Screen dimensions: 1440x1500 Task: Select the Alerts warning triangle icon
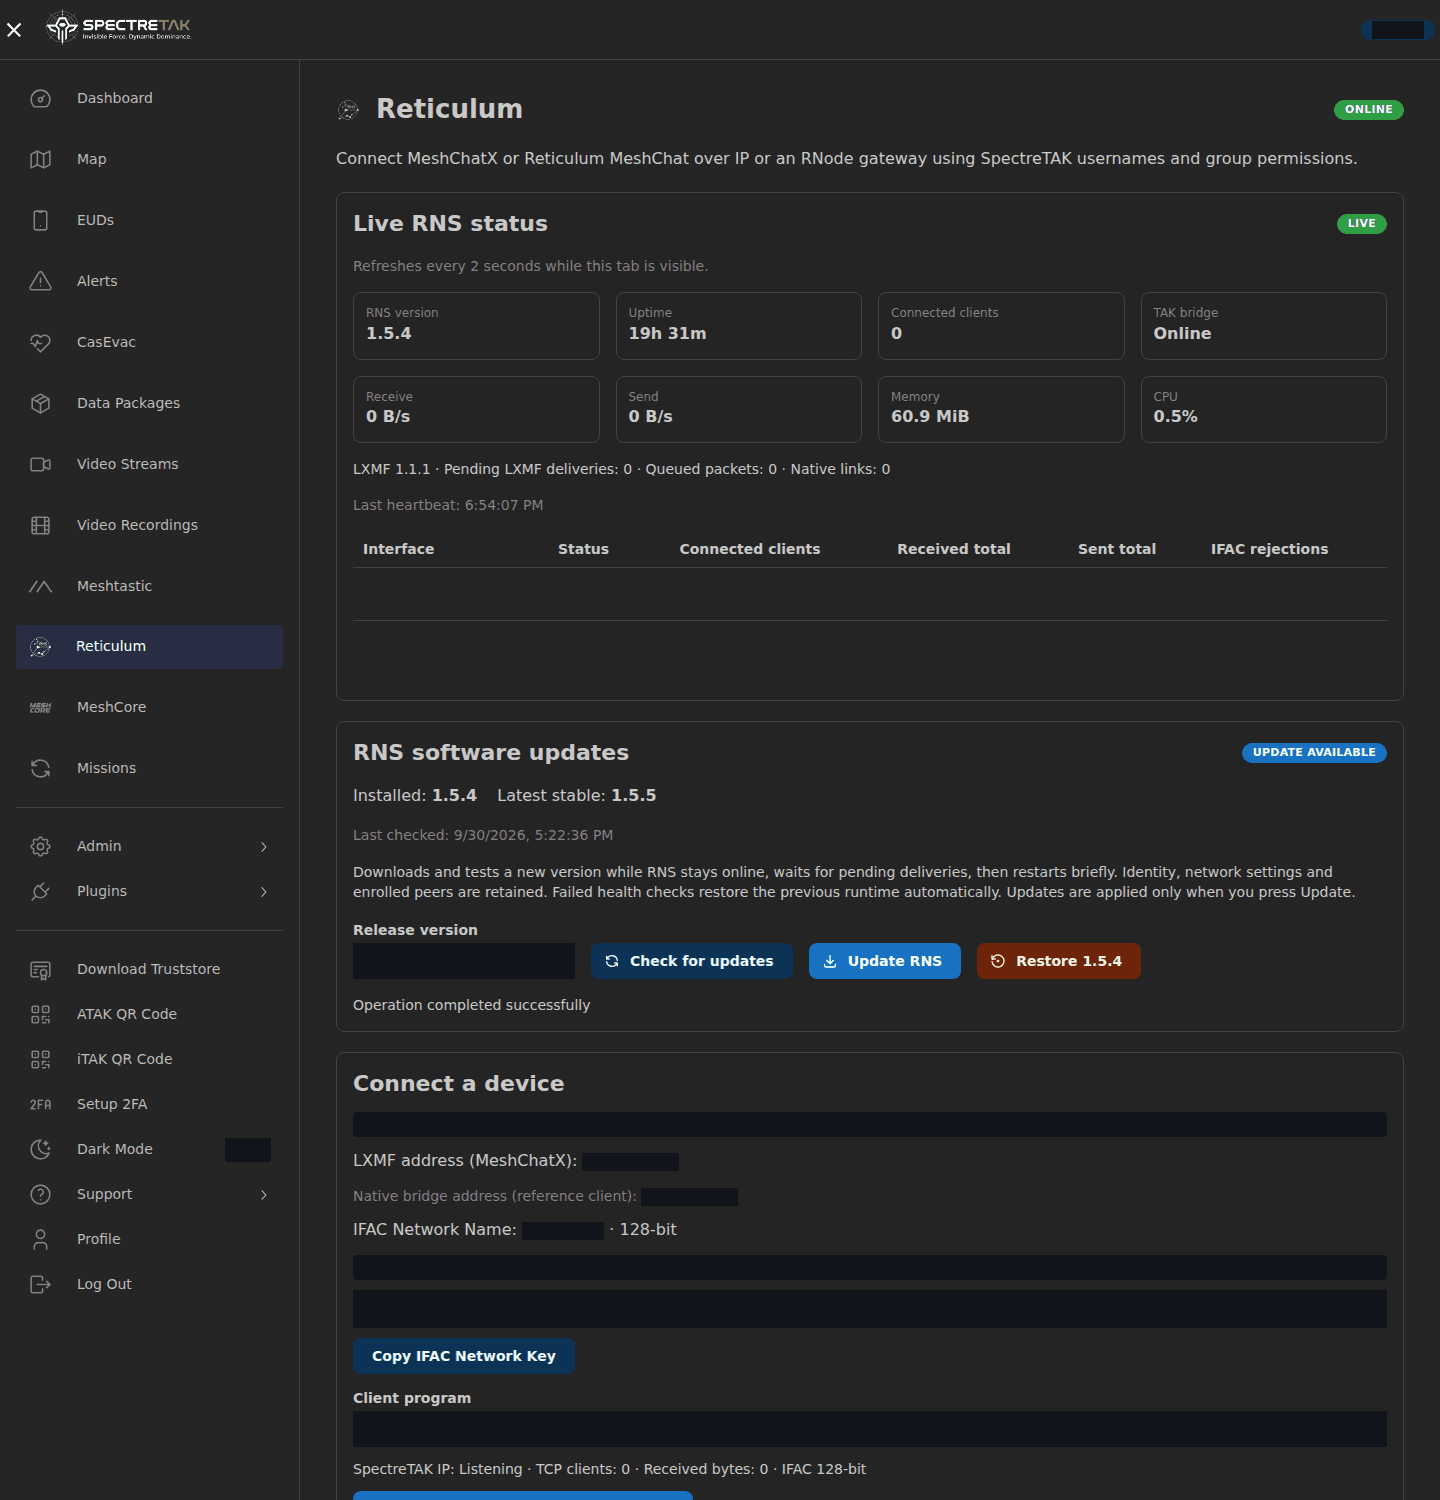[40, 281]
